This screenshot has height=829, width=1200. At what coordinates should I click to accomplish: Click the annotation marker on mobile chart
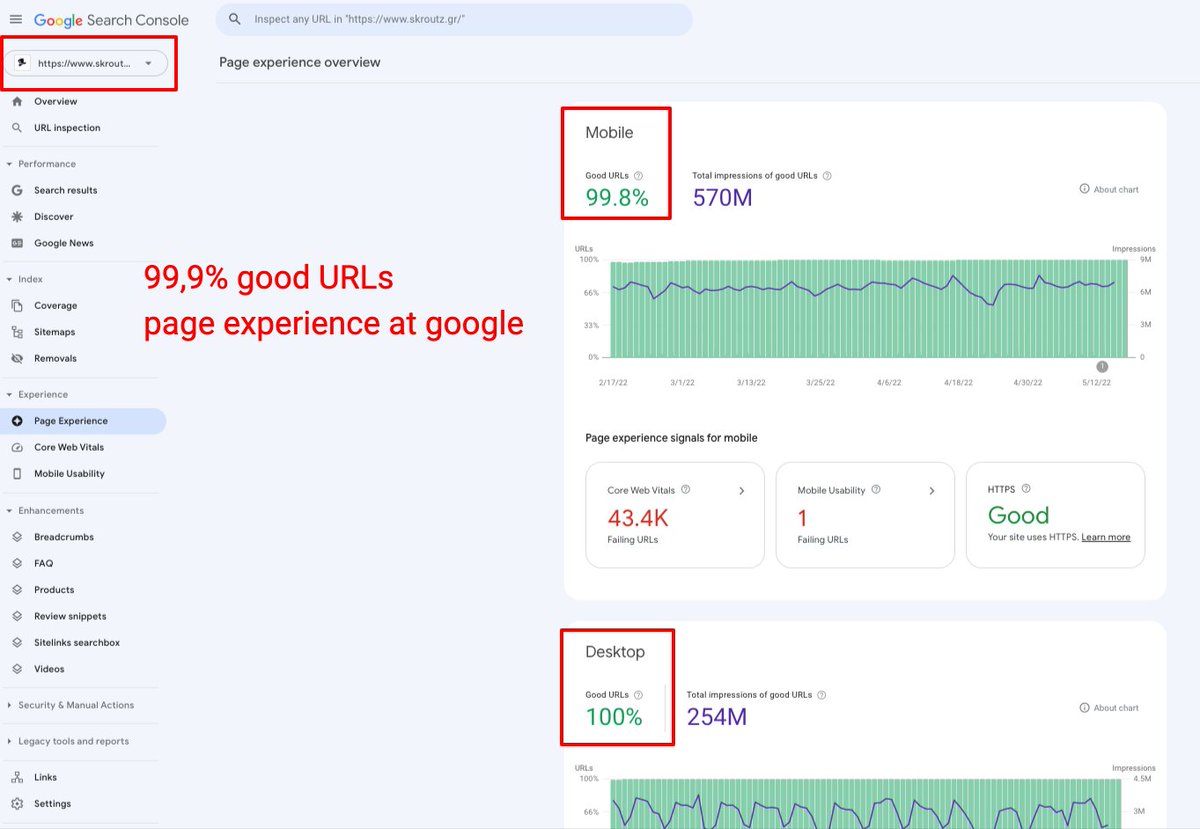pyautogui.click(x=1102, y=366)
